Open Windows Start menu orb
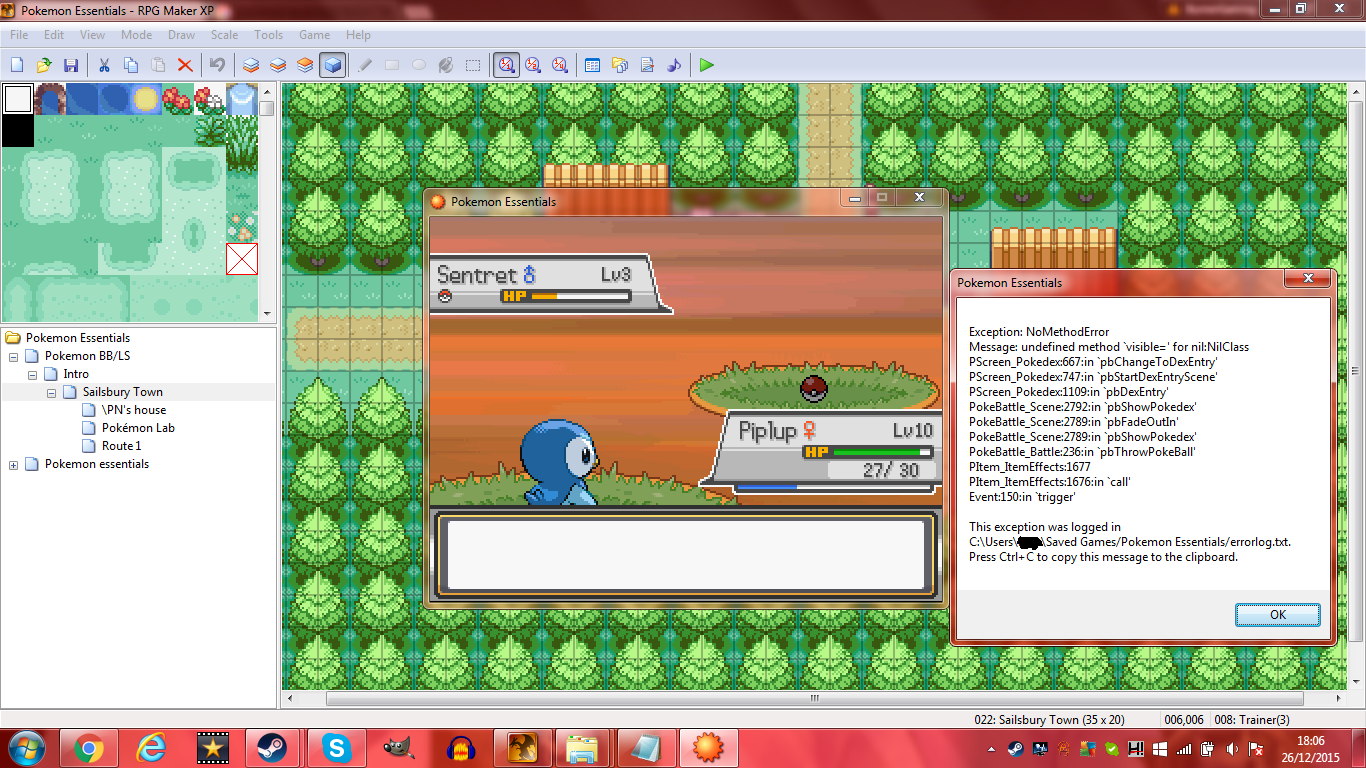The image size is (1366, 768). pos(26,747)
